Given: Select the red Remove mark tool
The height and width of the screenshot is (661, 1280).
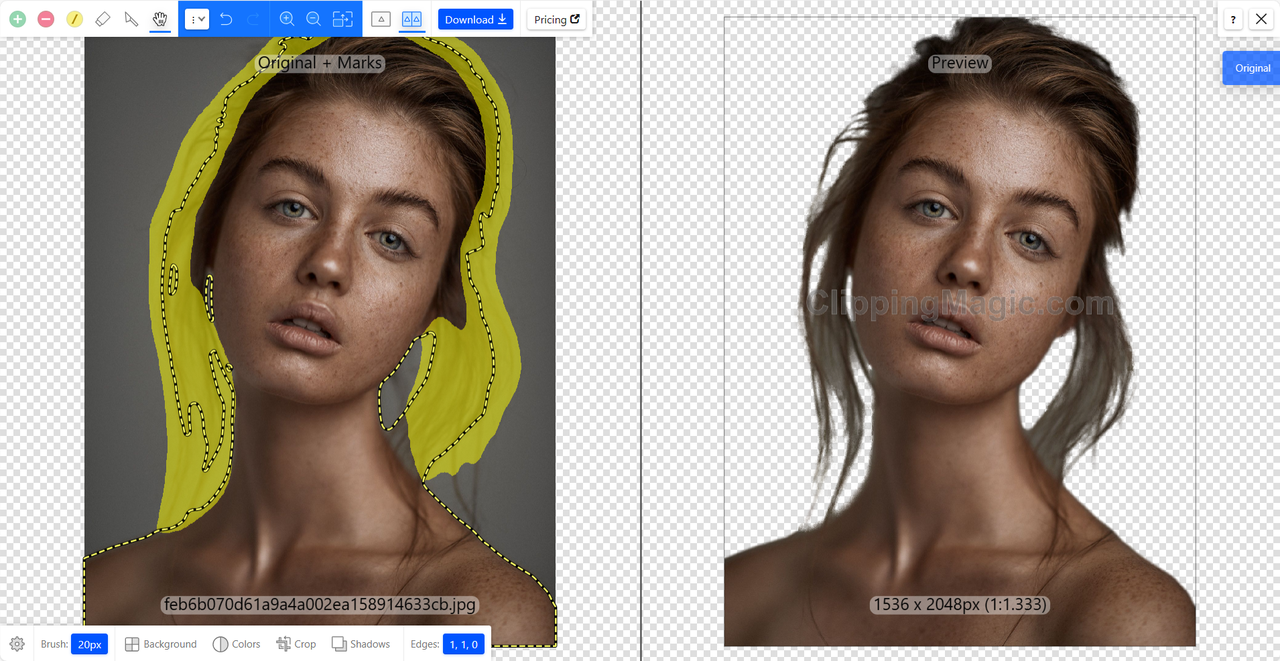Looking at the screenshot, I should click(x=46, y=19).
